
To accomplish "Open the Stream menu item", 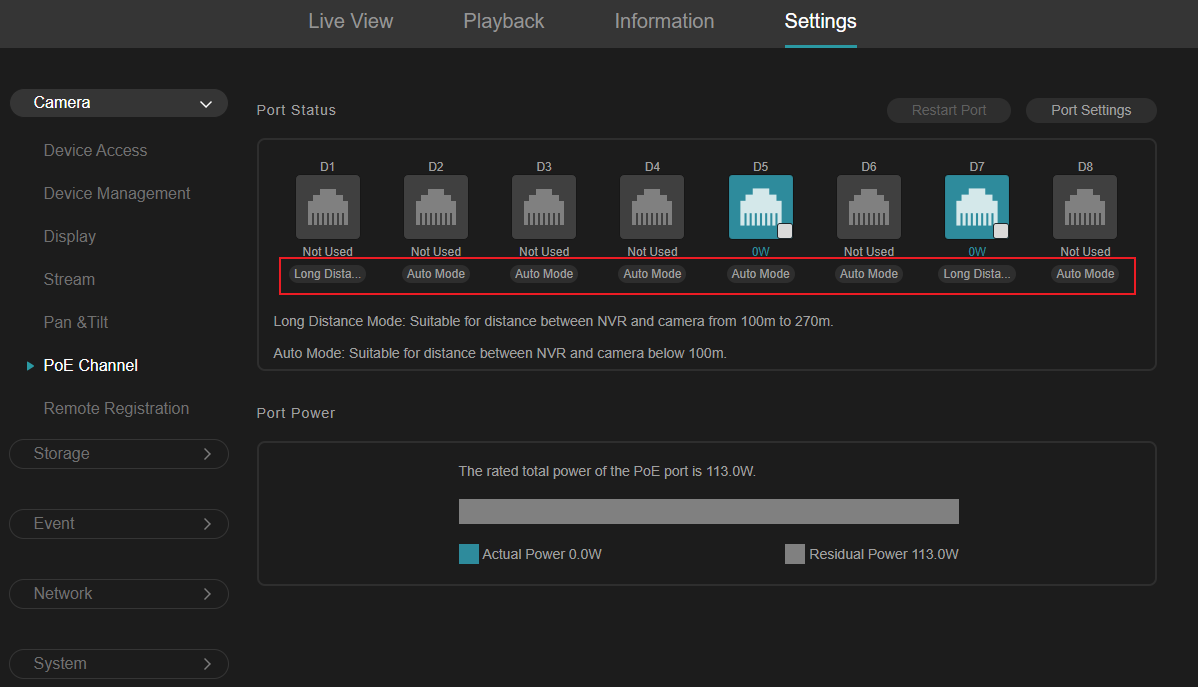I will pos(69,280).
